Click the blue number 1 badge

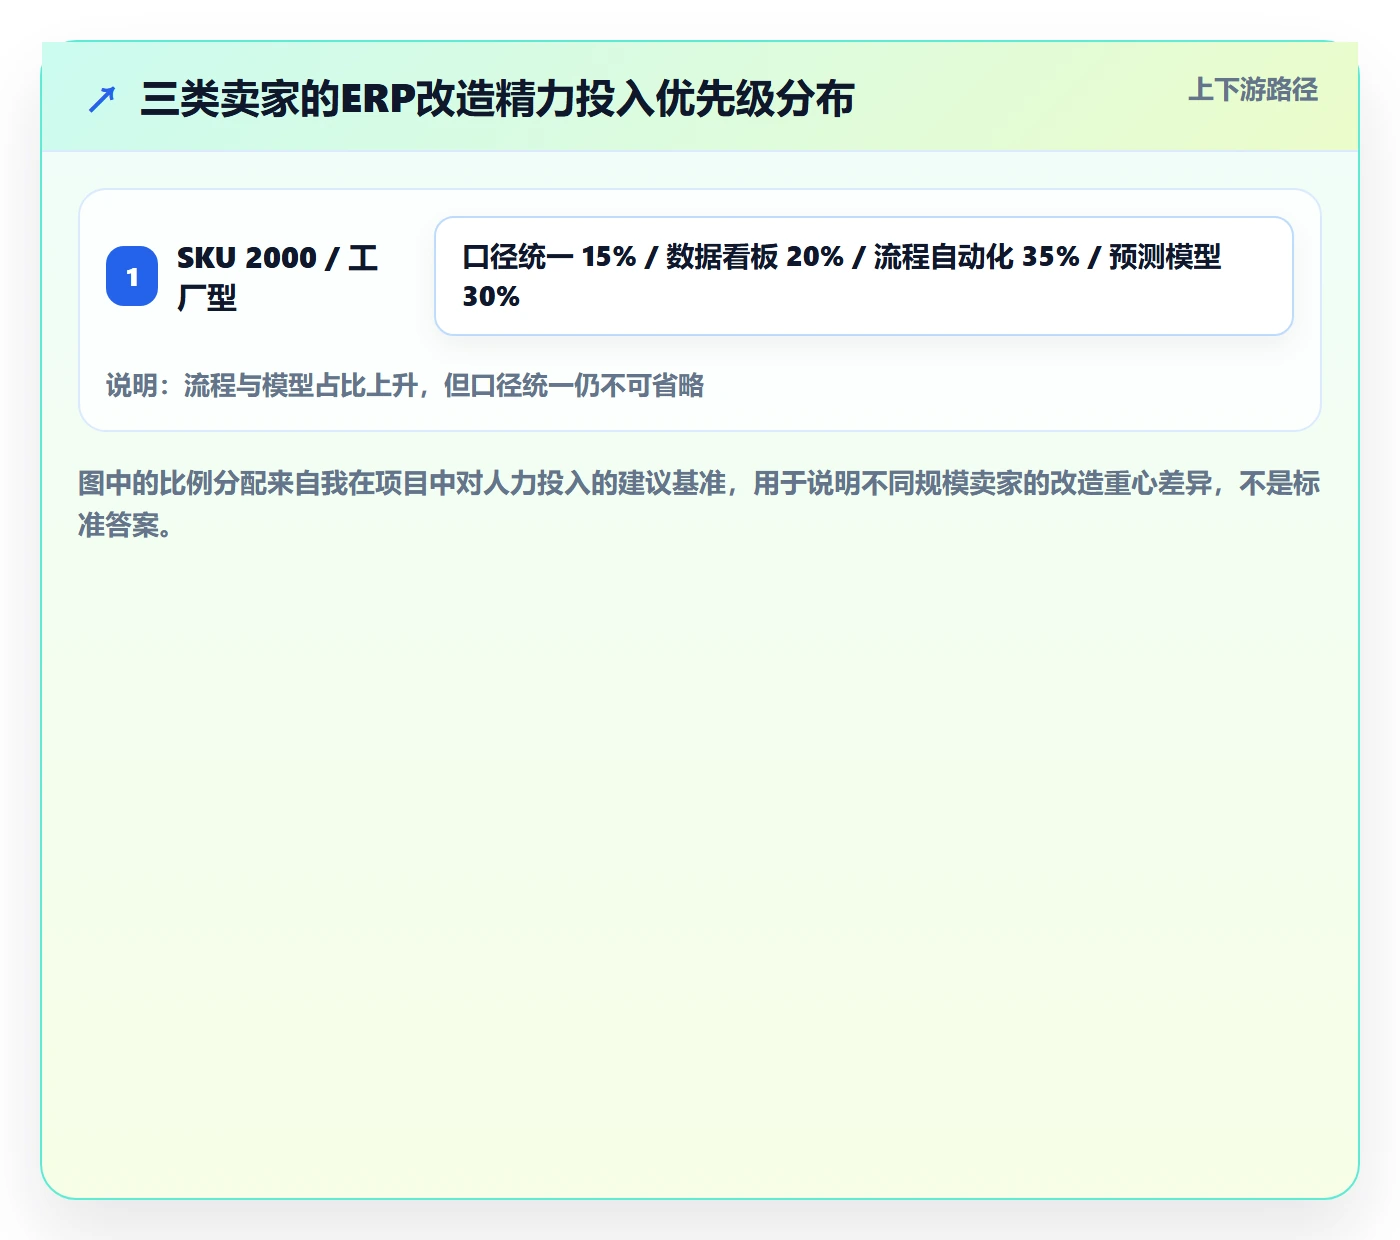pyautogui.click(x=132, y=276)
